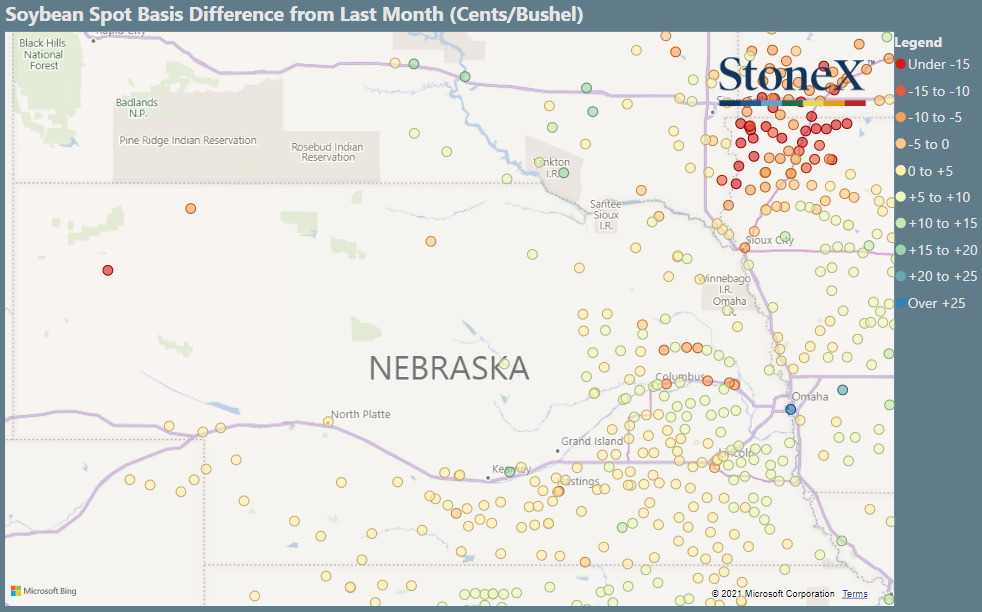Image resolution: width=982 pixels, height=612 pixels.
Task: Click the Sioux City label
Action: pyautogui.click(x=770, y=240)
